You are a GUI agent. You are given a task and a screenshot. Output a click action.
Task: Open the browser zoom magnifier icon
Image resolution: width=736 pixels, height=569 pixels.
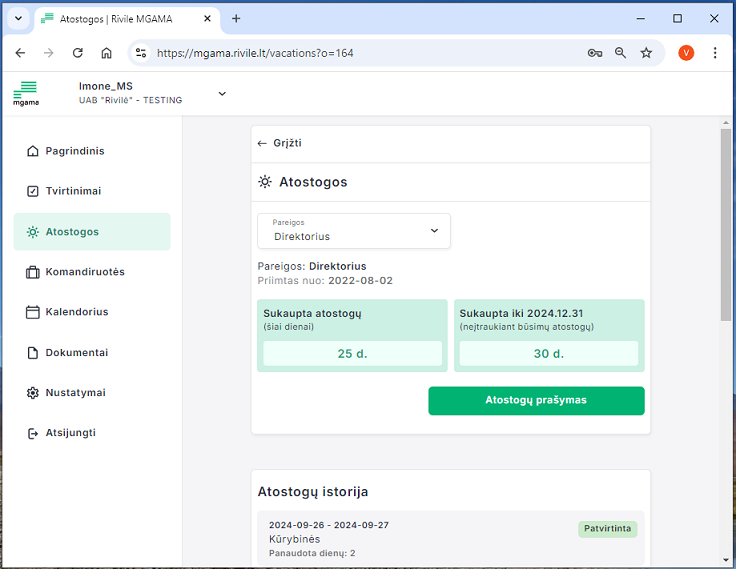(620, 53)
